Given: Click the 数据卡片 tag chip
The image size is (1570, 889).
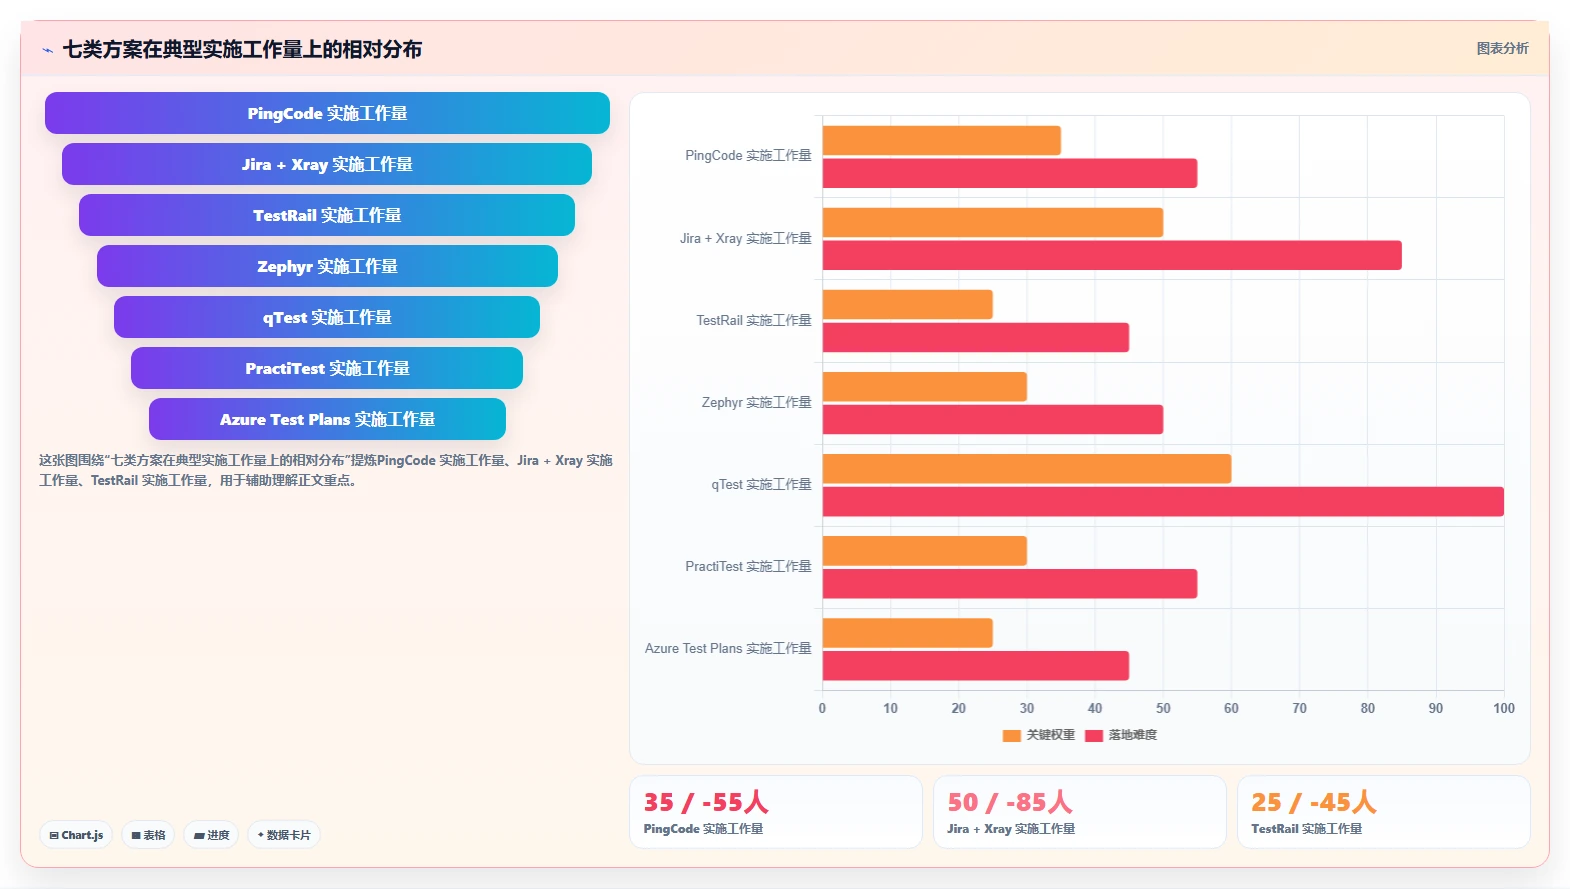Looking at the screenshot, I should (x=284, y=835).
